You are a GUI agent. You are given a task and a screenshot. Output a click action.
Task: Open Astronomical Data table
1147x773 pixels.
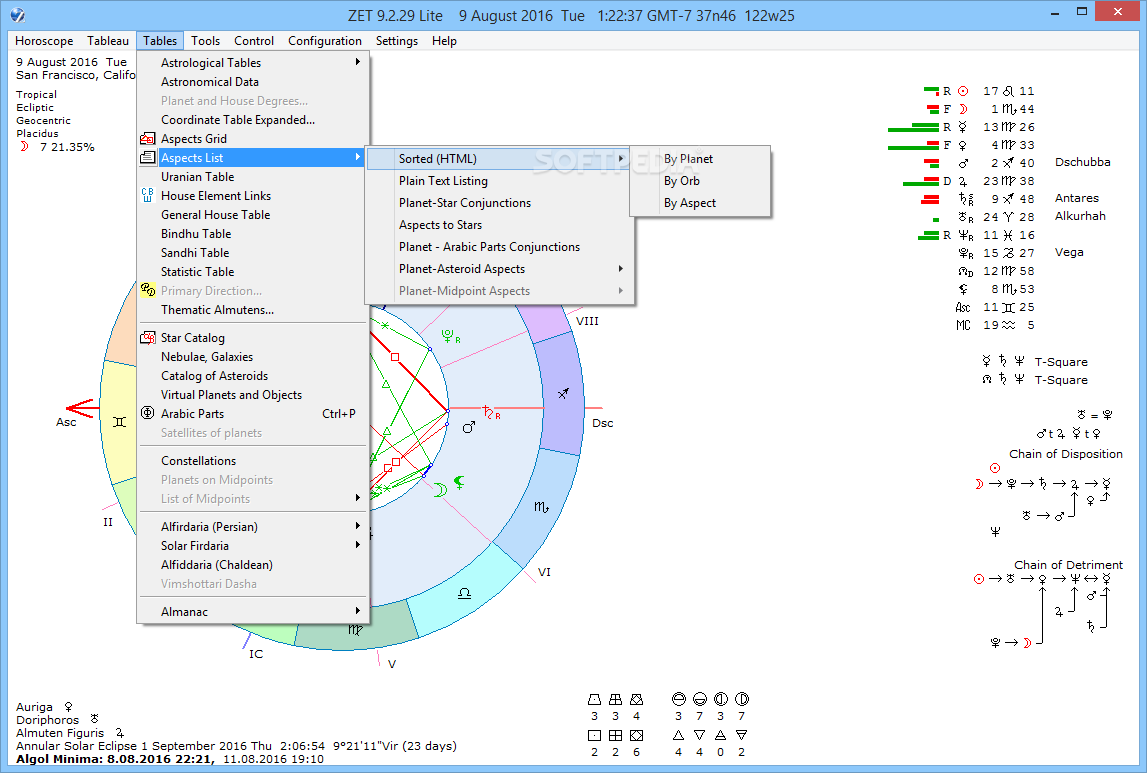(253, 81)
